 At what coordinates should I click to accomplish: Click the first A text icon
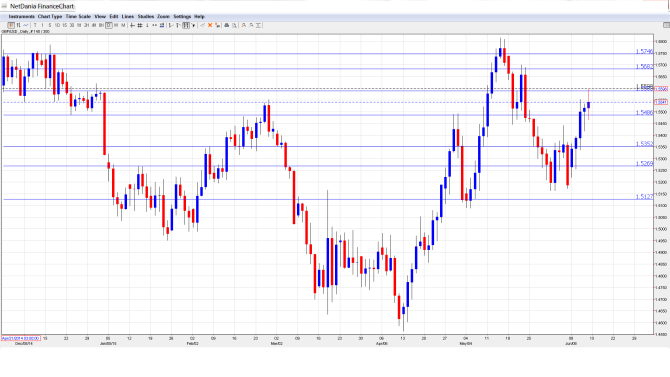244,25
